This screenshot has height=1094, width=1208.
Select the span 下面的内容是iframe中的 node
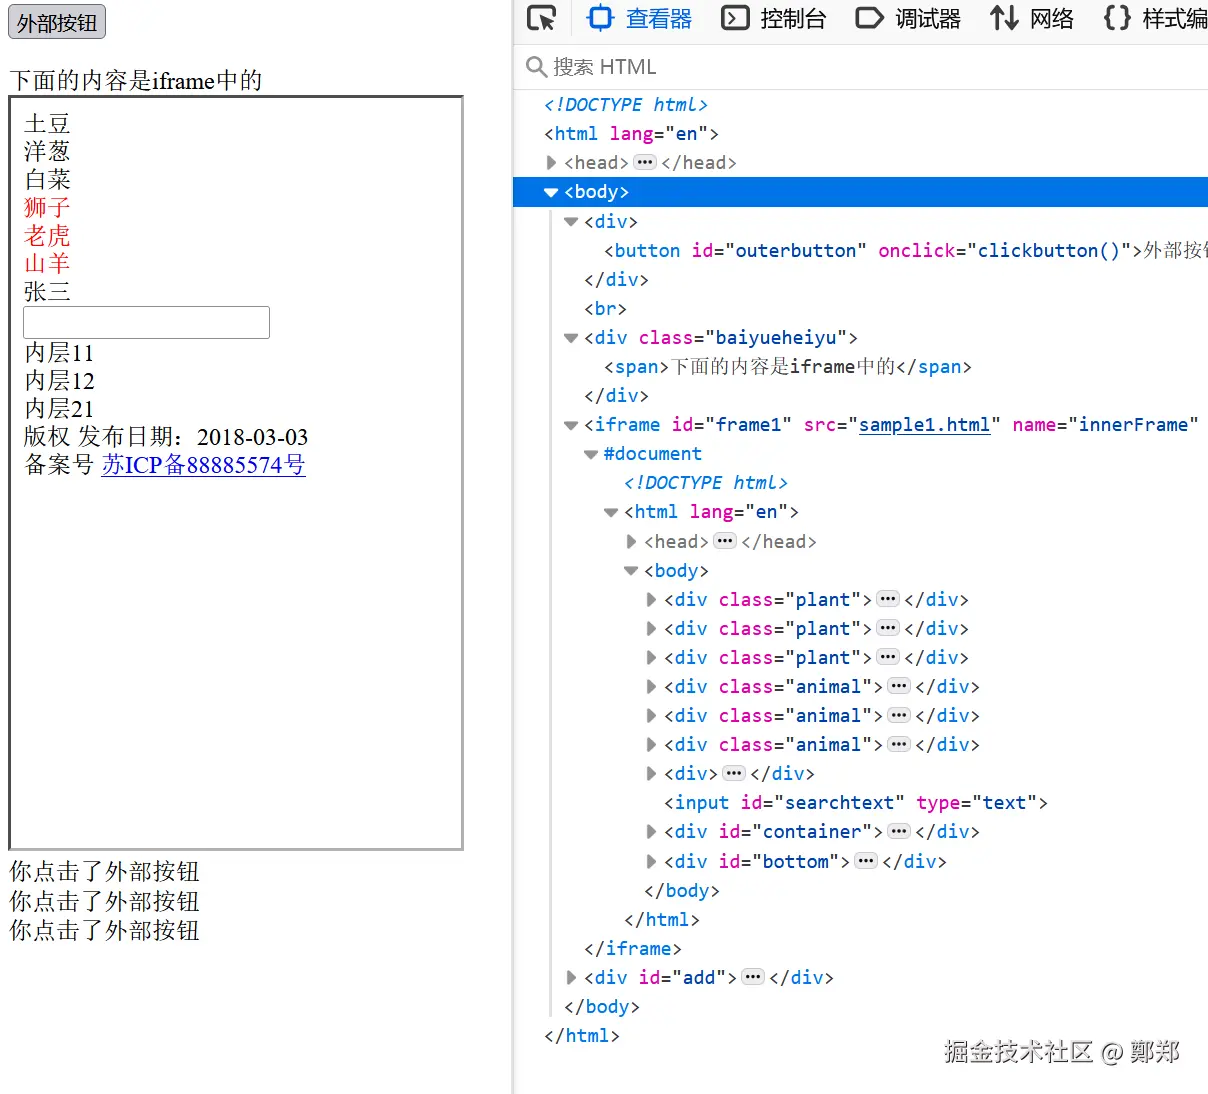[x=787, y=367]
